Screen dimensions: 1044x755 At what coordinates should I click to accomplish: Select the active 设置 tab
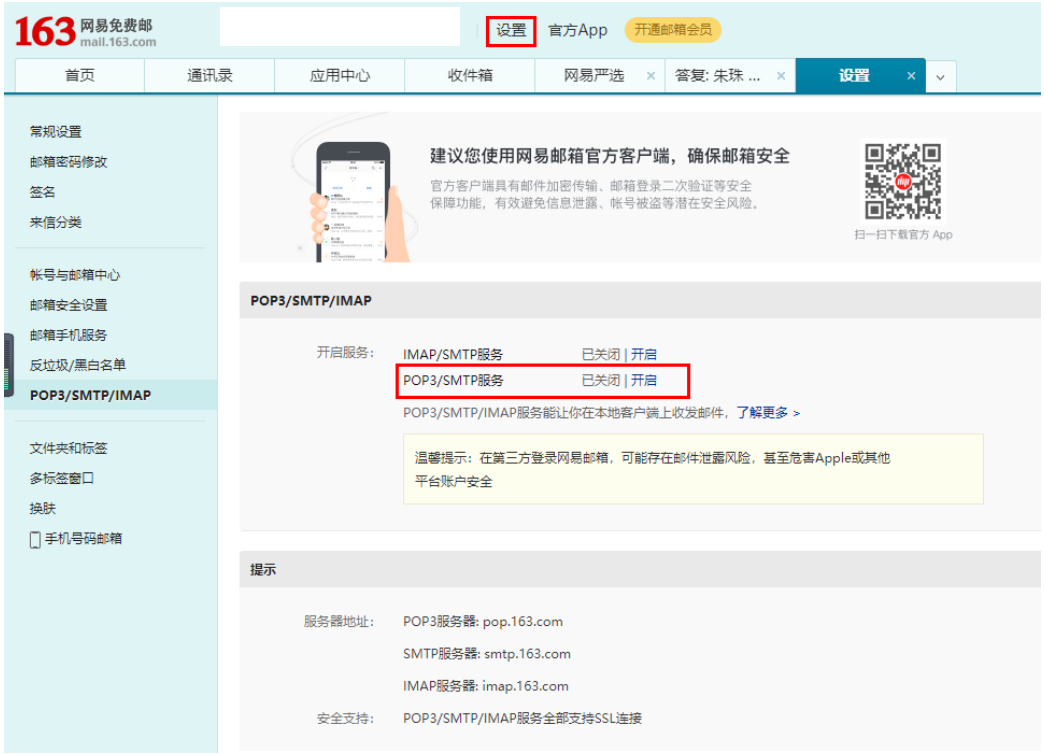(854, 76)
